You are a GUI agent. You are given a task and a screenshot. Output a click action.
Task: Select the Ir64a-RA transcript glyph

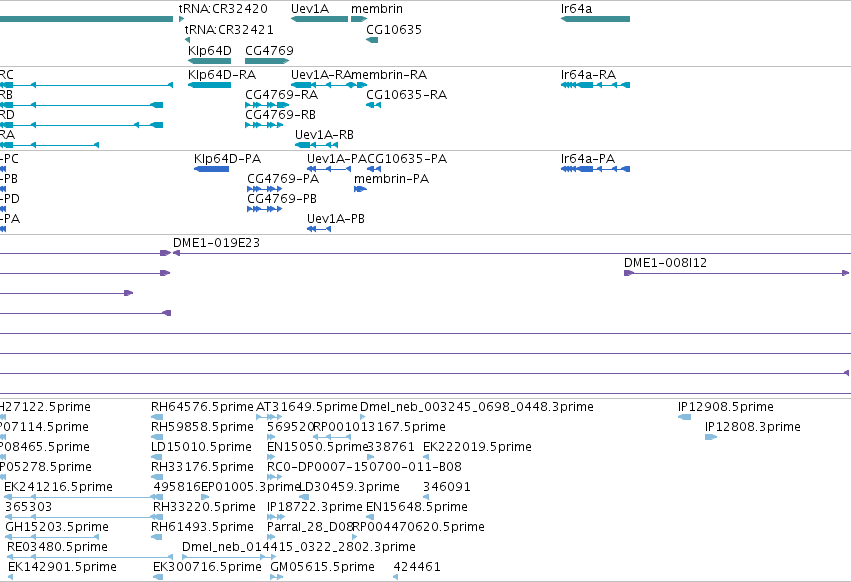595,85
